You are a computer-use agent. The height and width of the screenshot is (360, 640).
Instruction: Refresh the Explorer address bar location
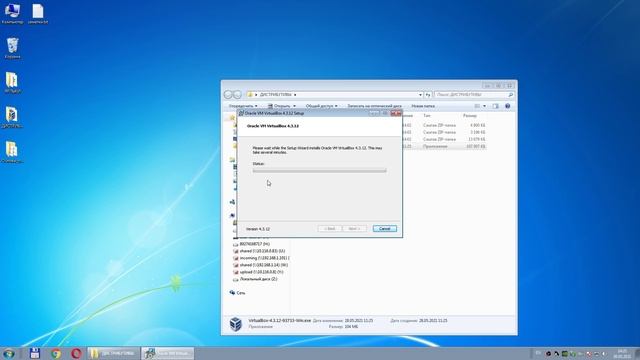[x=428, y=95]
